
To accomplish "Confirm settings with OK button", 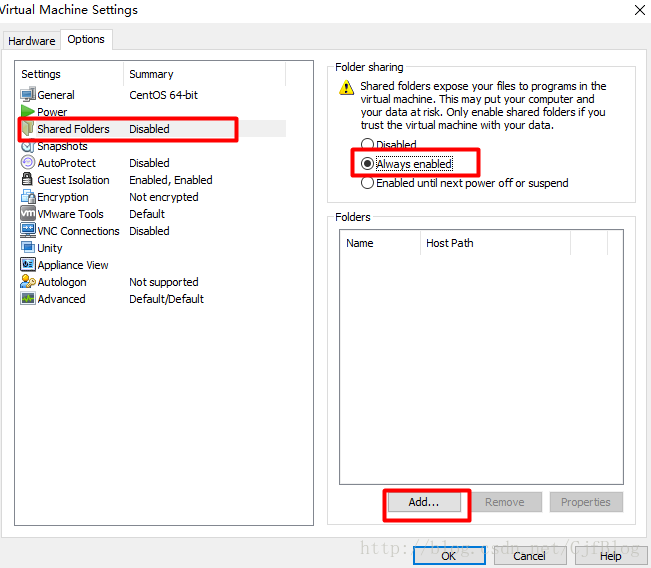I will (449, 556).
